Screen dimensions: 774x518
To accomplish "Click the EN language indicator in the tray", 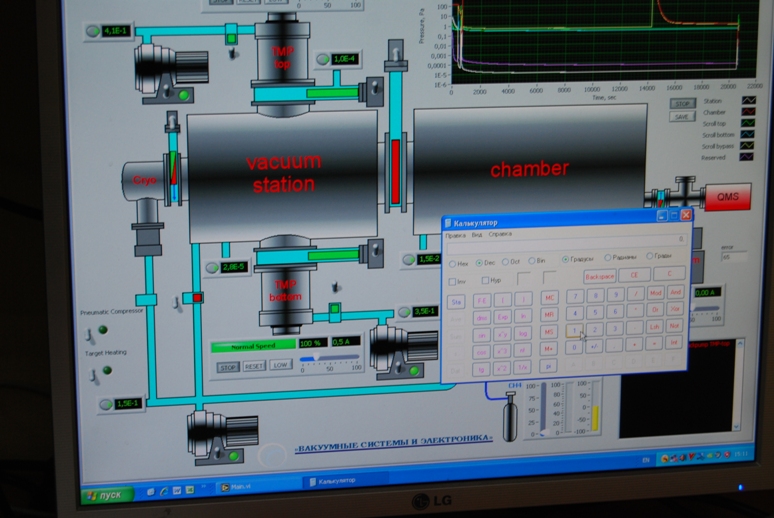I will coord(646,460).
